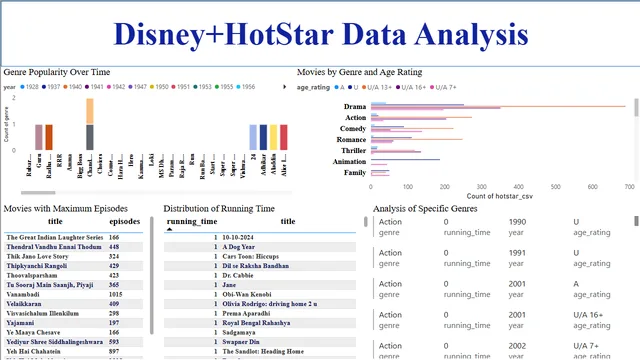Click the Thriller genre axis label
Viewport: 640px width, 360px height.
point(353,151)
